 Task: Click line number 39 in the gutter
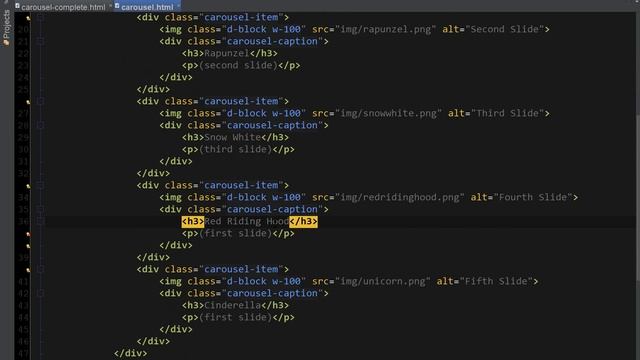[x=23, y=258]
